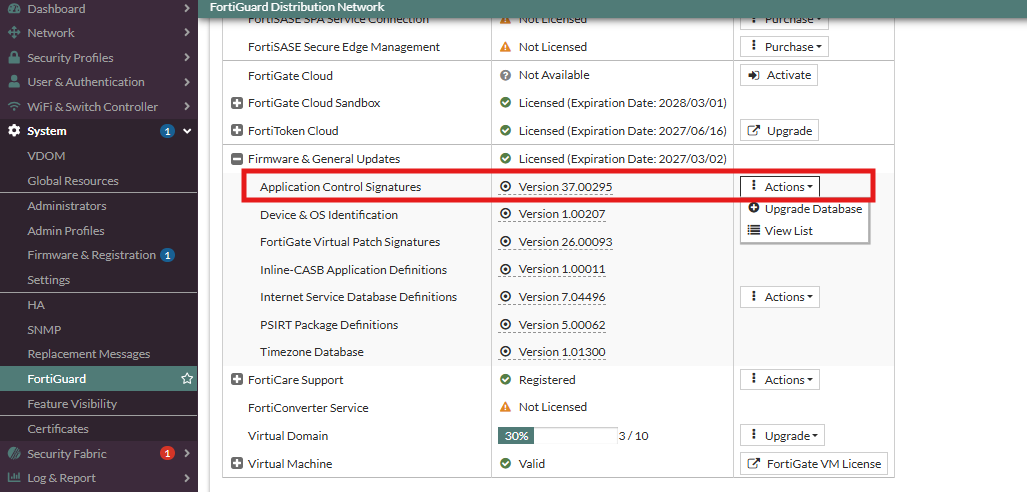1027x492 pixels.
Task: Click the FortiGate Cloud Activate button
Action: click(x=779, y=75)
